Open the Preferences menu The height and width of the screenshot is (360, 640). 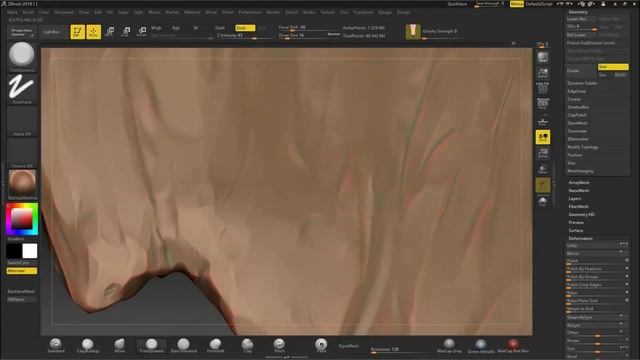click(250, 12)
